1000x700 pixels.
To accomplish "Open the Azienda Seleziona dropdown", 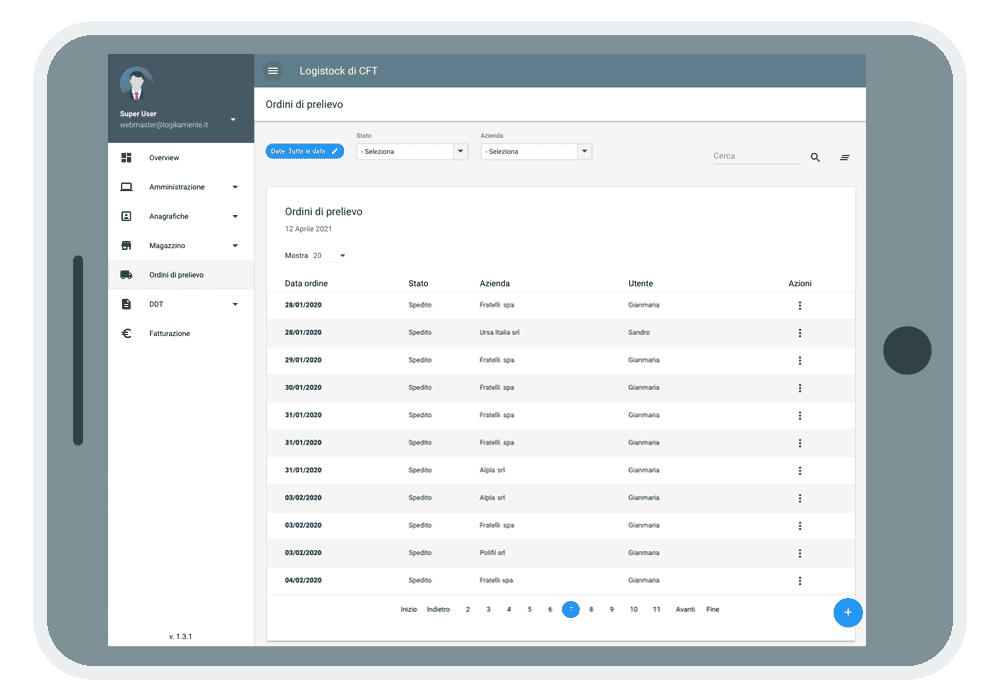I will (536, 151).
